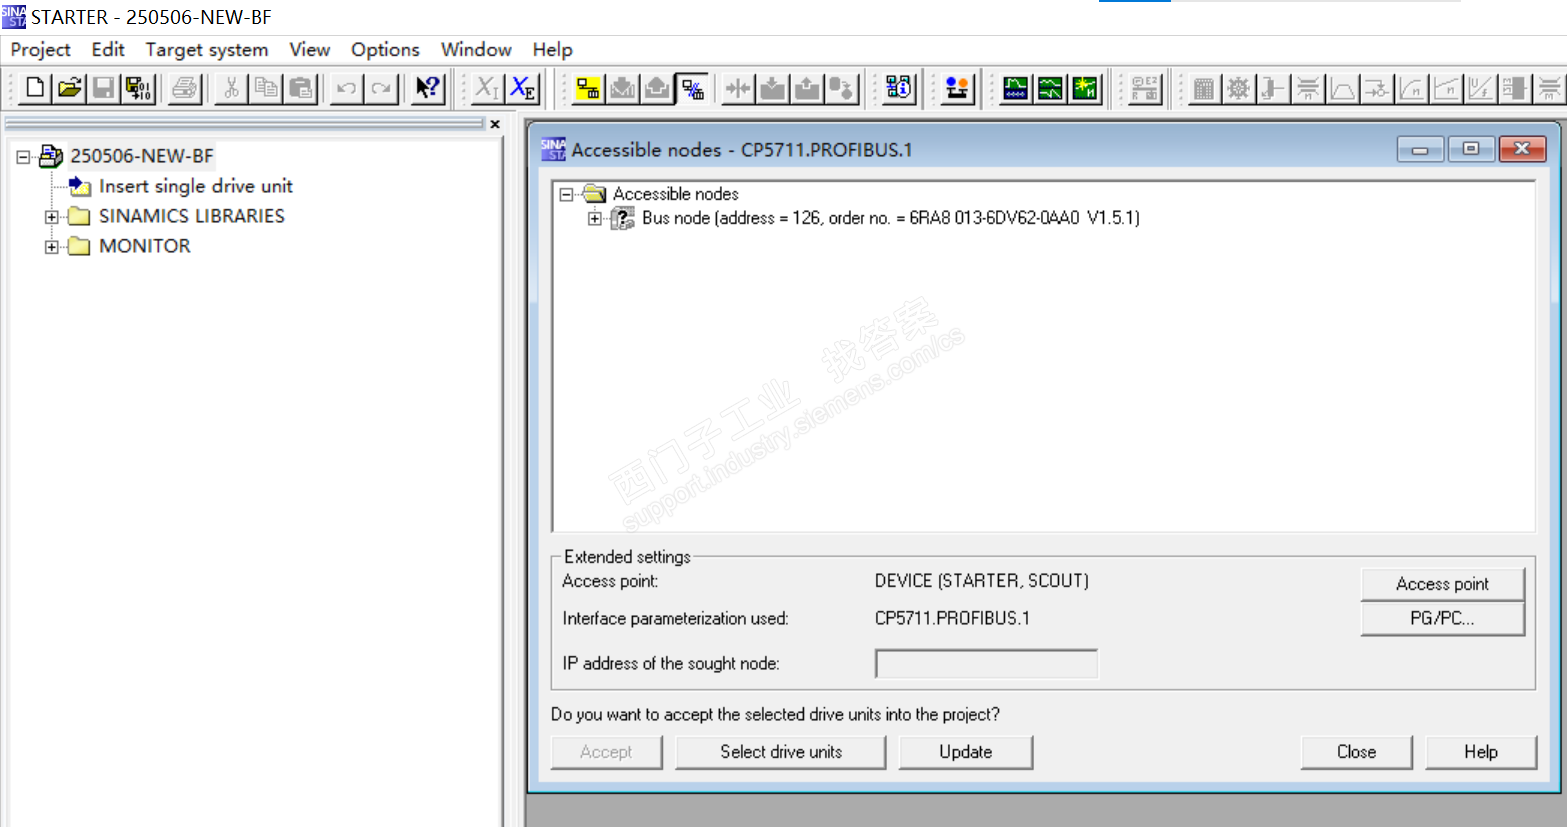Click the gray gear wheel toolbar icon
The width and height of the screenshot is (1567, 827).
click(x=1239, y=88)
